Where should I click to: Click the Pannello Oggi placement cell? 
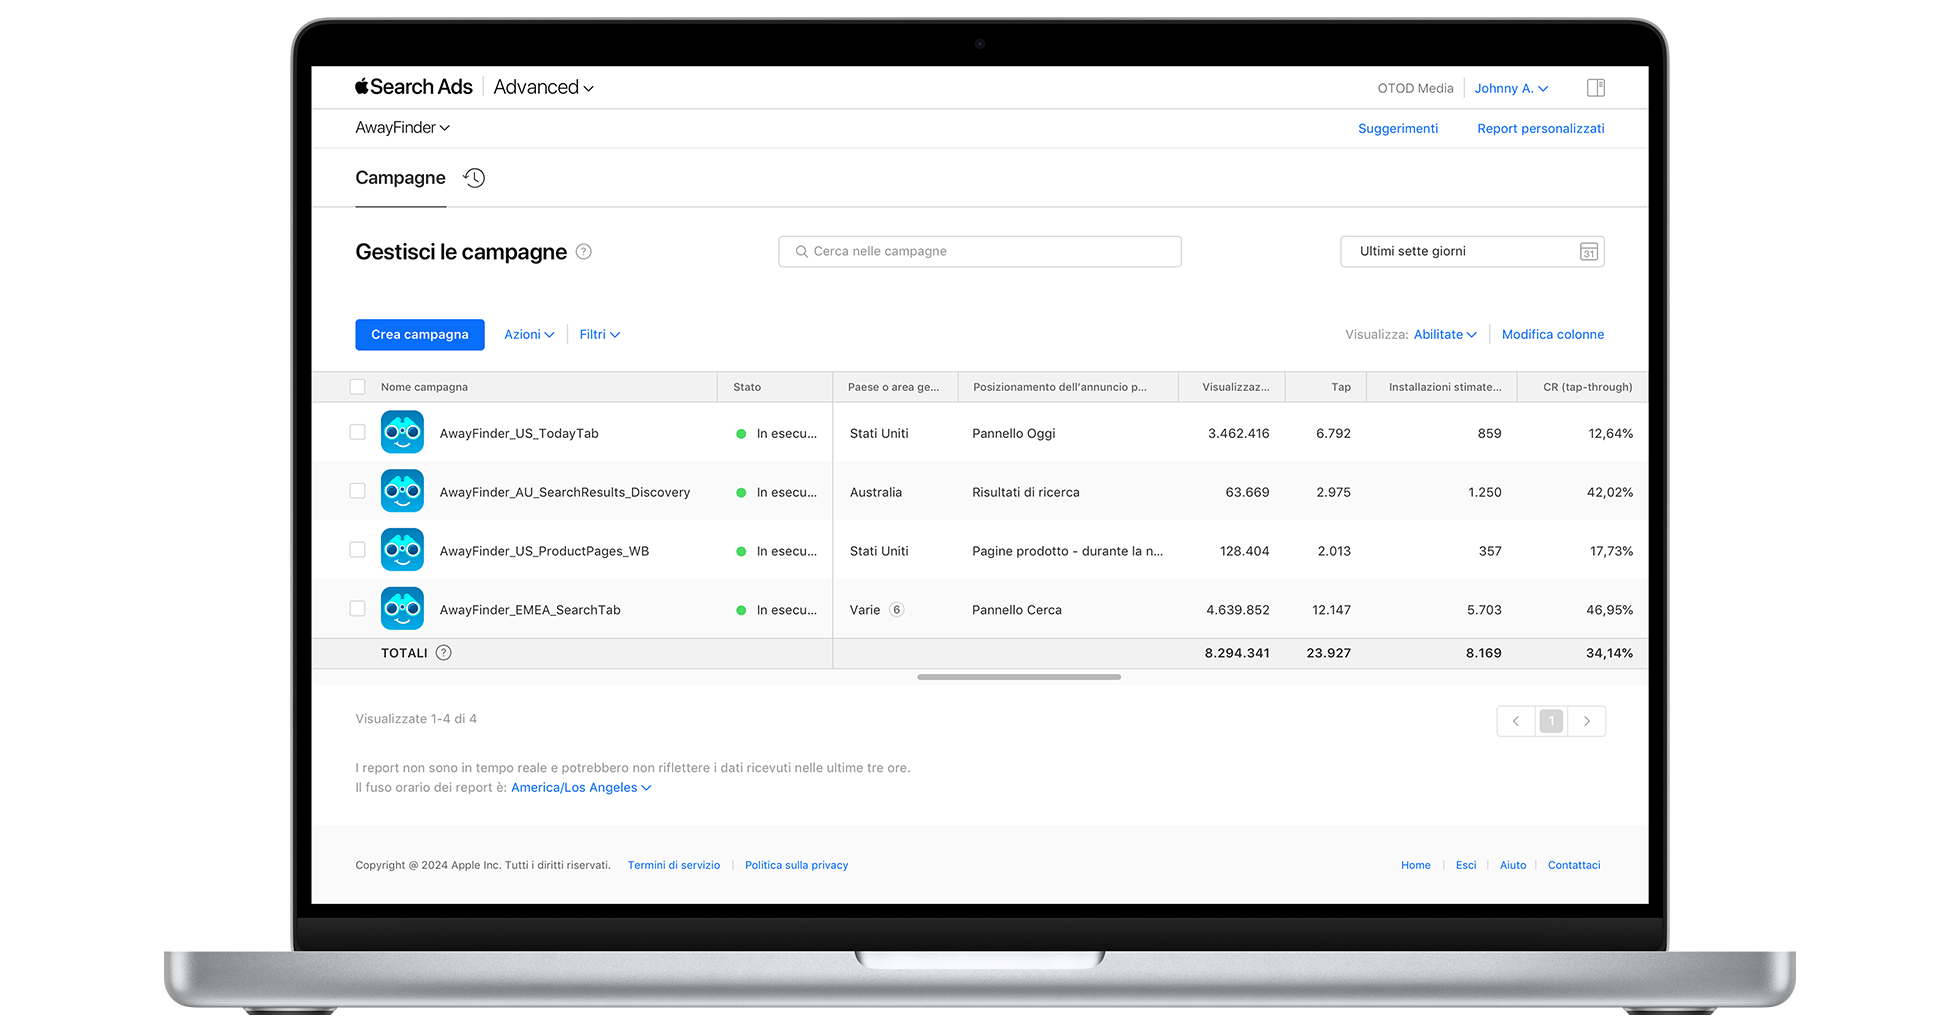pyautogui.click(x=1014, y=434)
